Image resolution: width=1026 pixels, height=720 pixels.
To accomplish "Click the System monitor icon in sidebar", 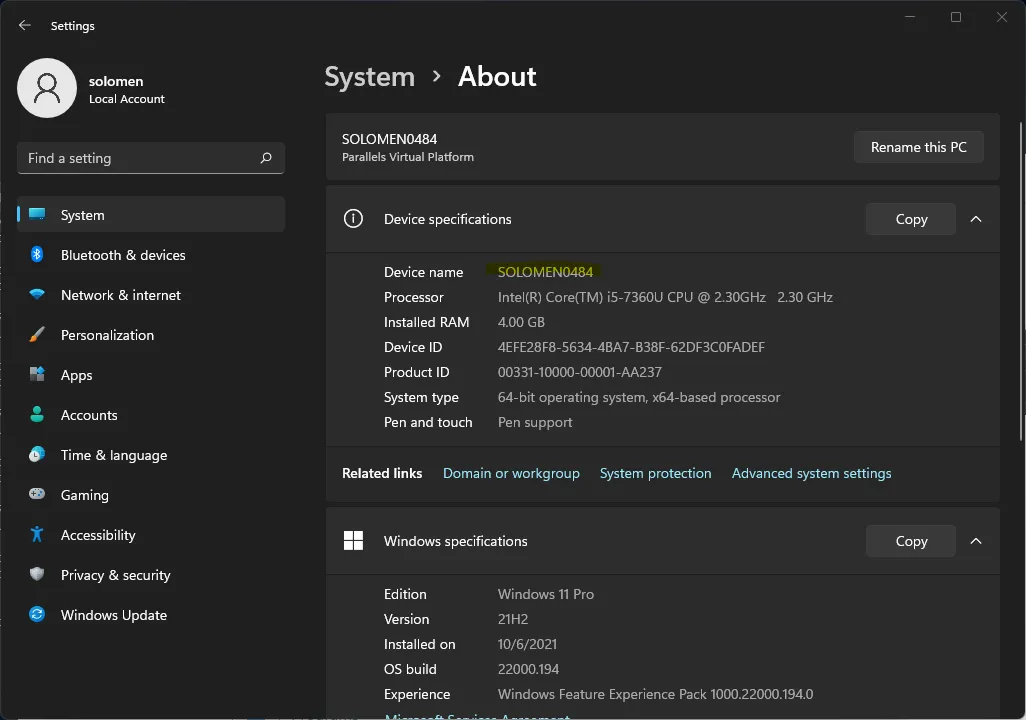I will (37, 215).
